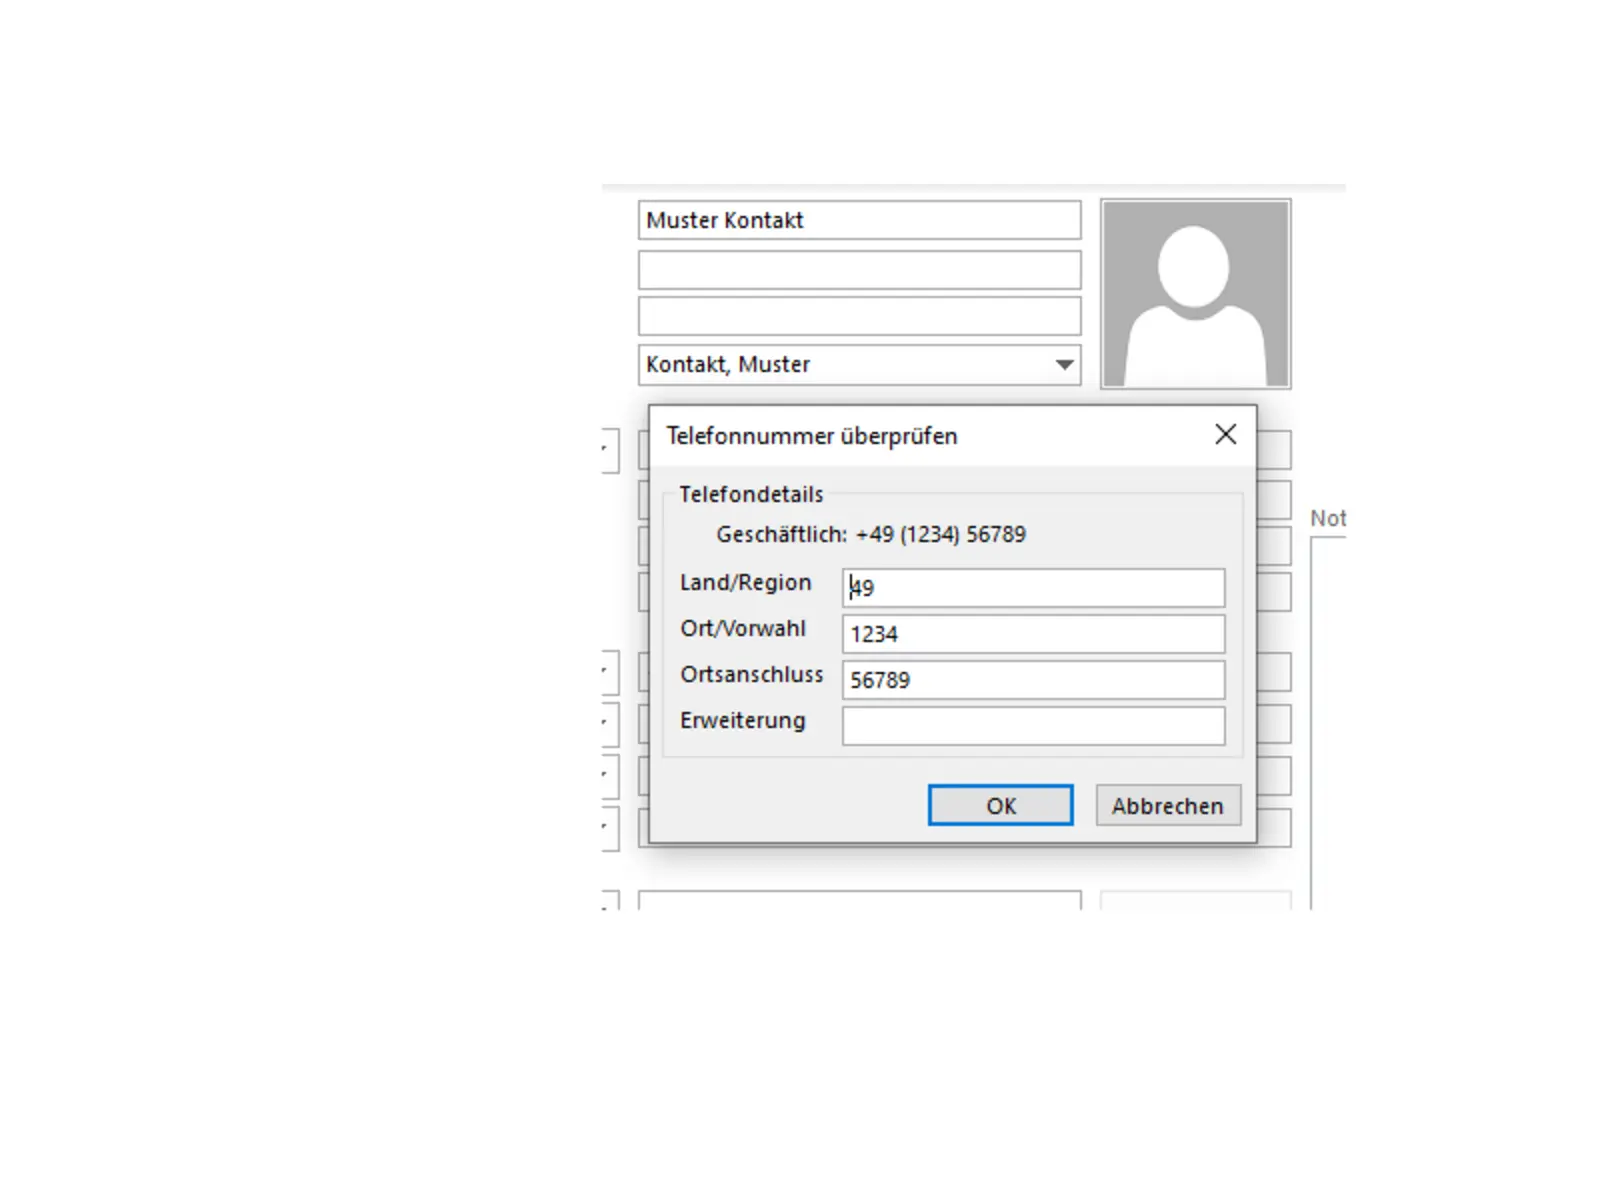Click into the Land/Region input field

pos(1033,588)
